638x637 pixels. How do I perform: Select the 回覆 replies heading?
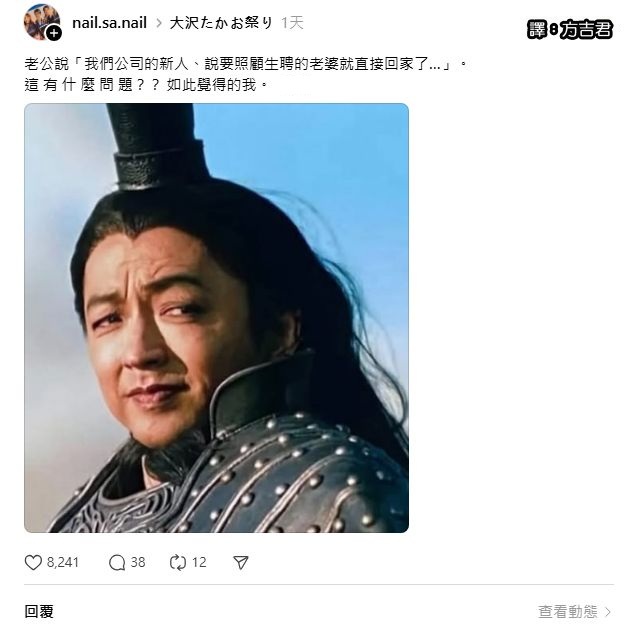point(39,611)
